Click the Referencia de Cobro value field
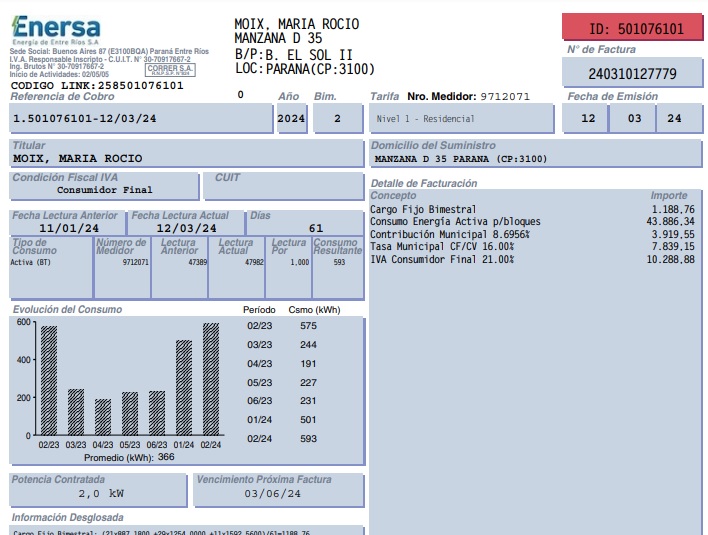Image resolution: width=708 pixels, height=535 pixels. 139,118
